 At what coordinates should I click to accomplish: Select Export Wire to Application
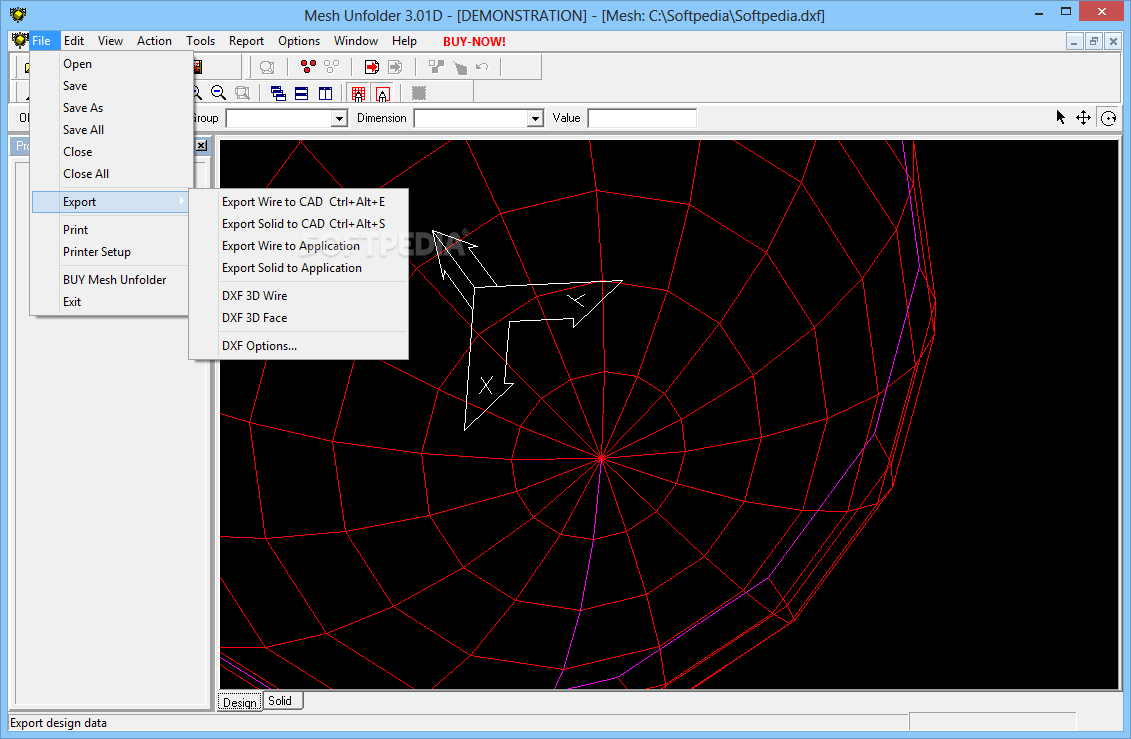point(299,246)
